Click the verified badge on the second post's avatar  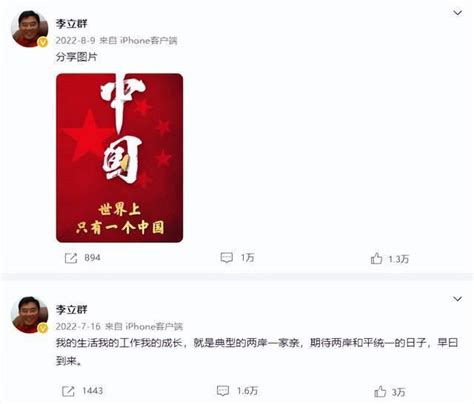click(43, 328)
